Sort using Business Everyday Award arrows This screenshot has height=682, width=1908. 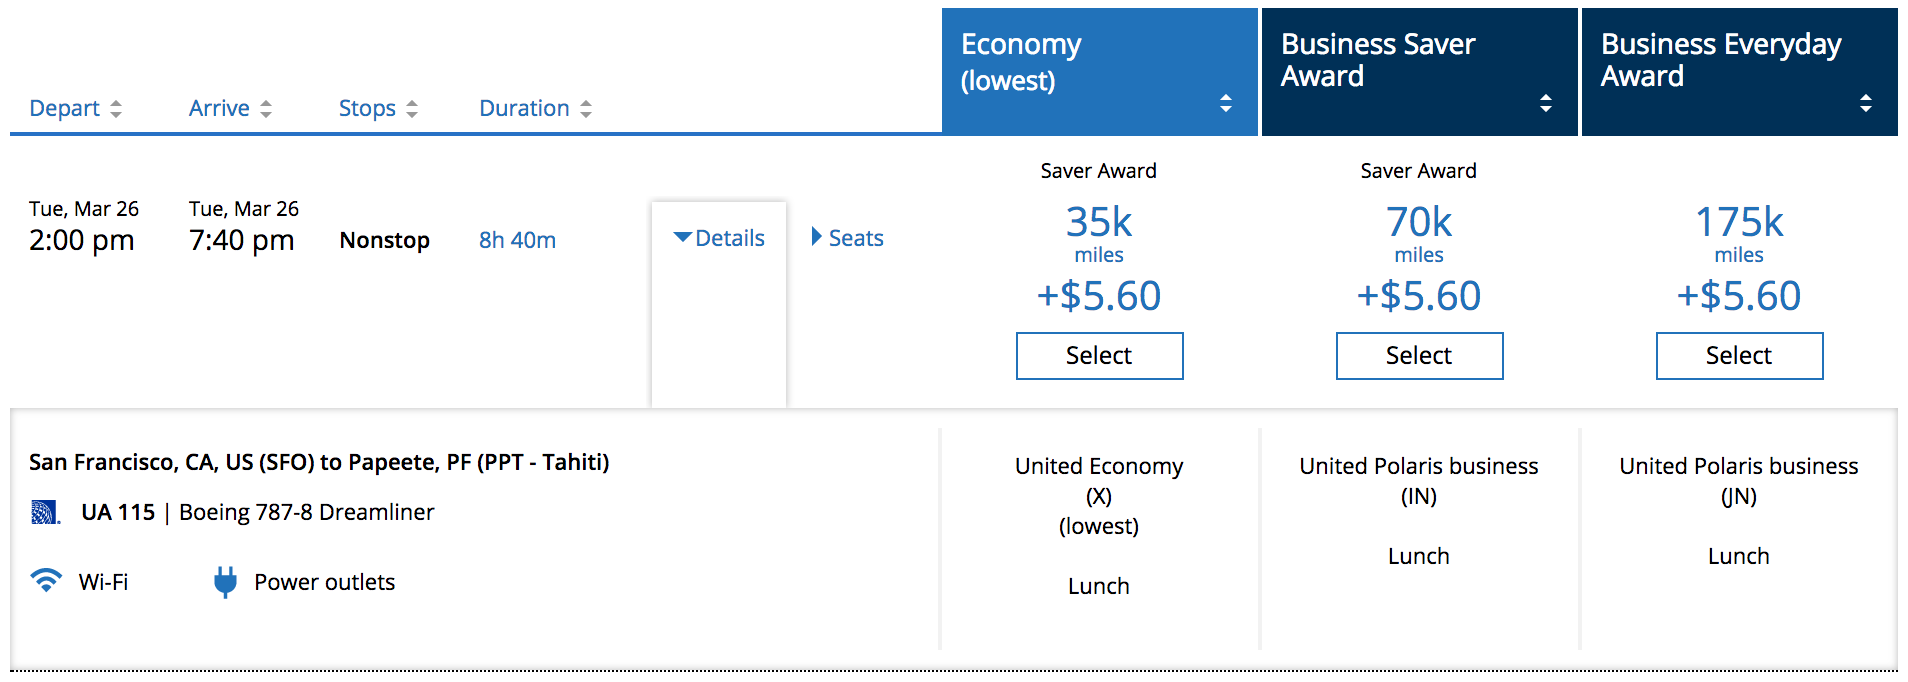point(1866,103)
